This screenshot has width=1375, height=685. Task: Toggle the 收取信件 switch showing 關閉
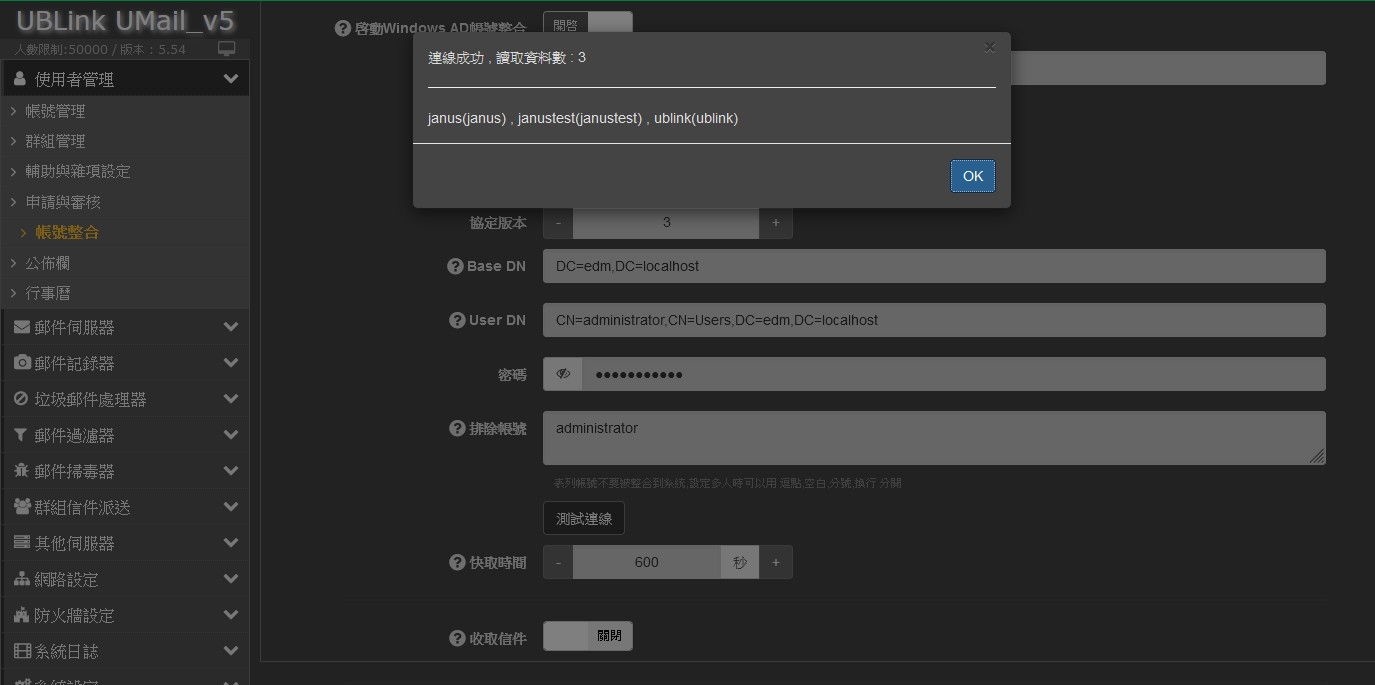click(588, 636)
